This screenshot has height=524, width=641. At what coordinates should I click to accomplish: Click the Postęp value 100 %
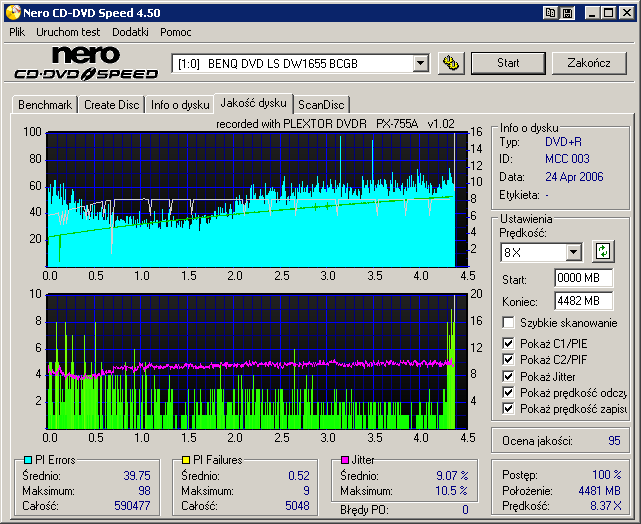tap(607, 475)
